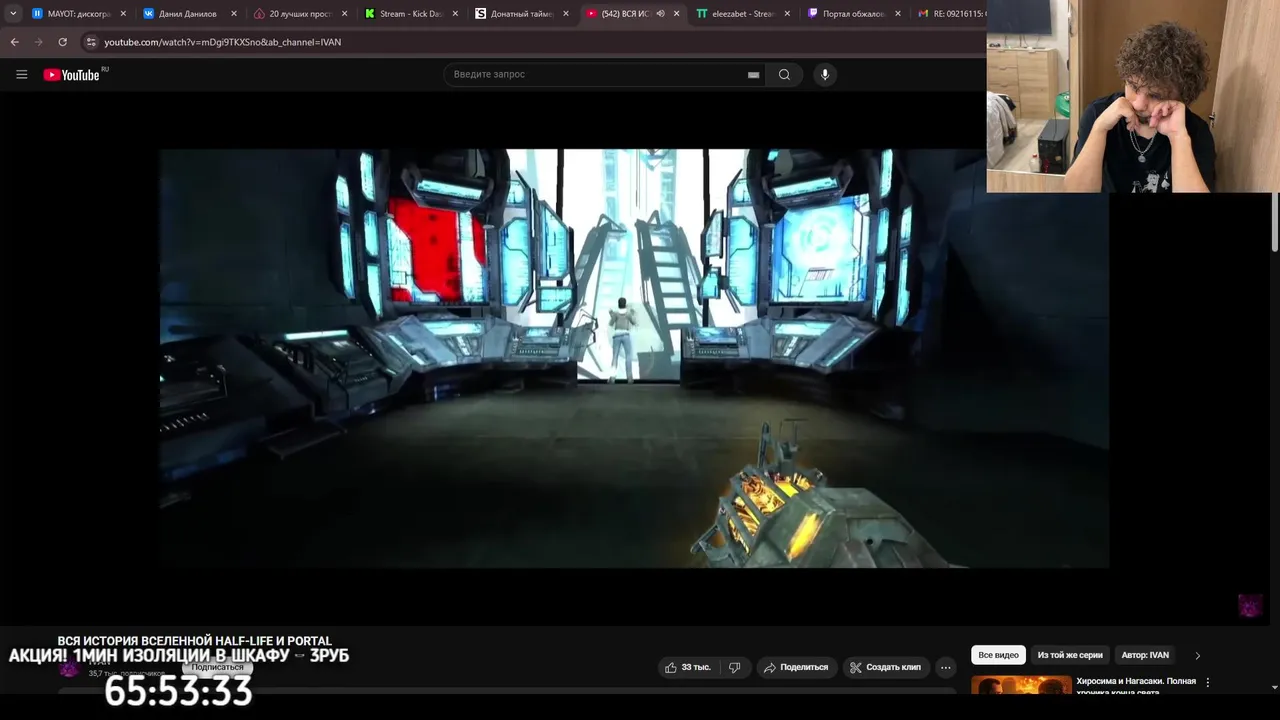
Task: Click the 'Поделиться' share button
Action: 795,667
